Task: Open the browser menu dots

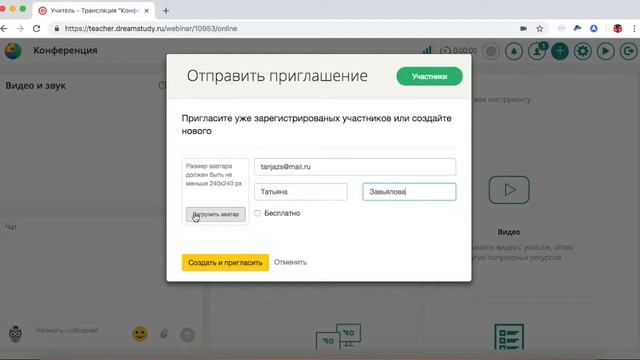Action: tap(634, 29)
